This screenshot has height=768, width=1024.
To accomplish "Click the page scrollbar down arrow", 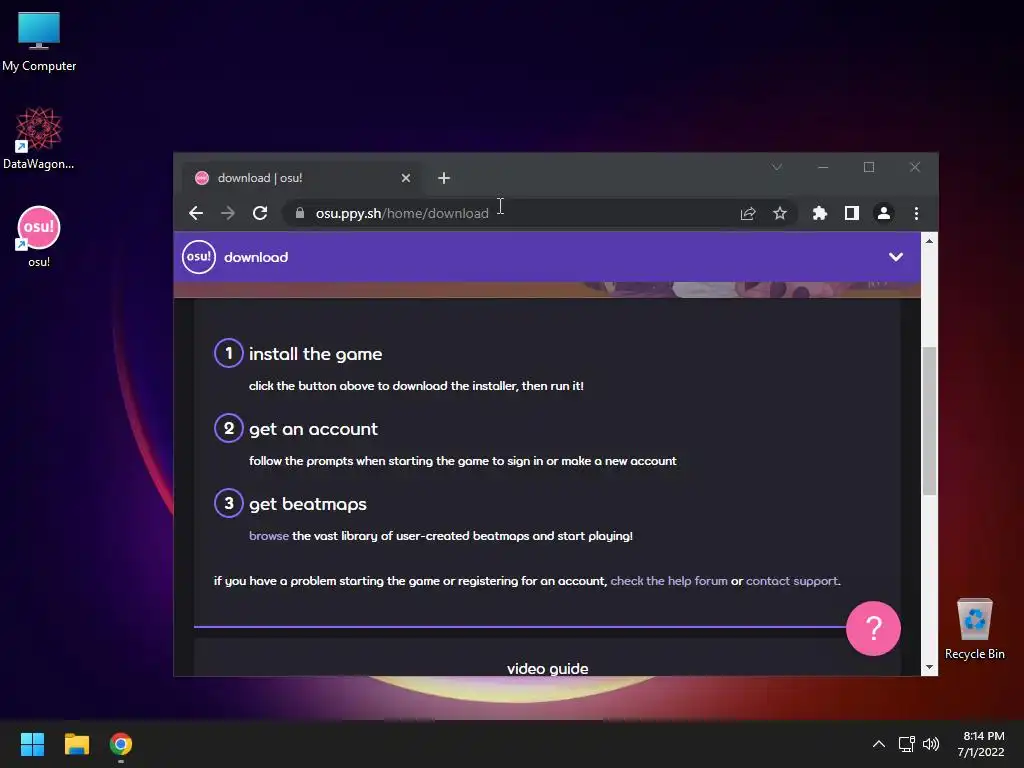I will pyautogui.click(x=929, y=667).
